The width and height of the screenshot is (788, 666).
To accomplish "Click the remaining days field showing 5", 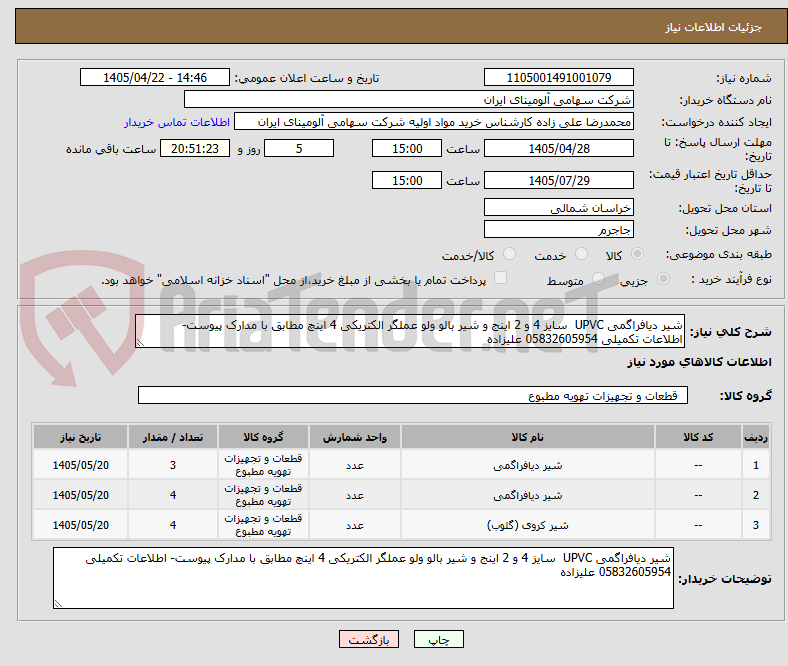I will pos(299,148).
